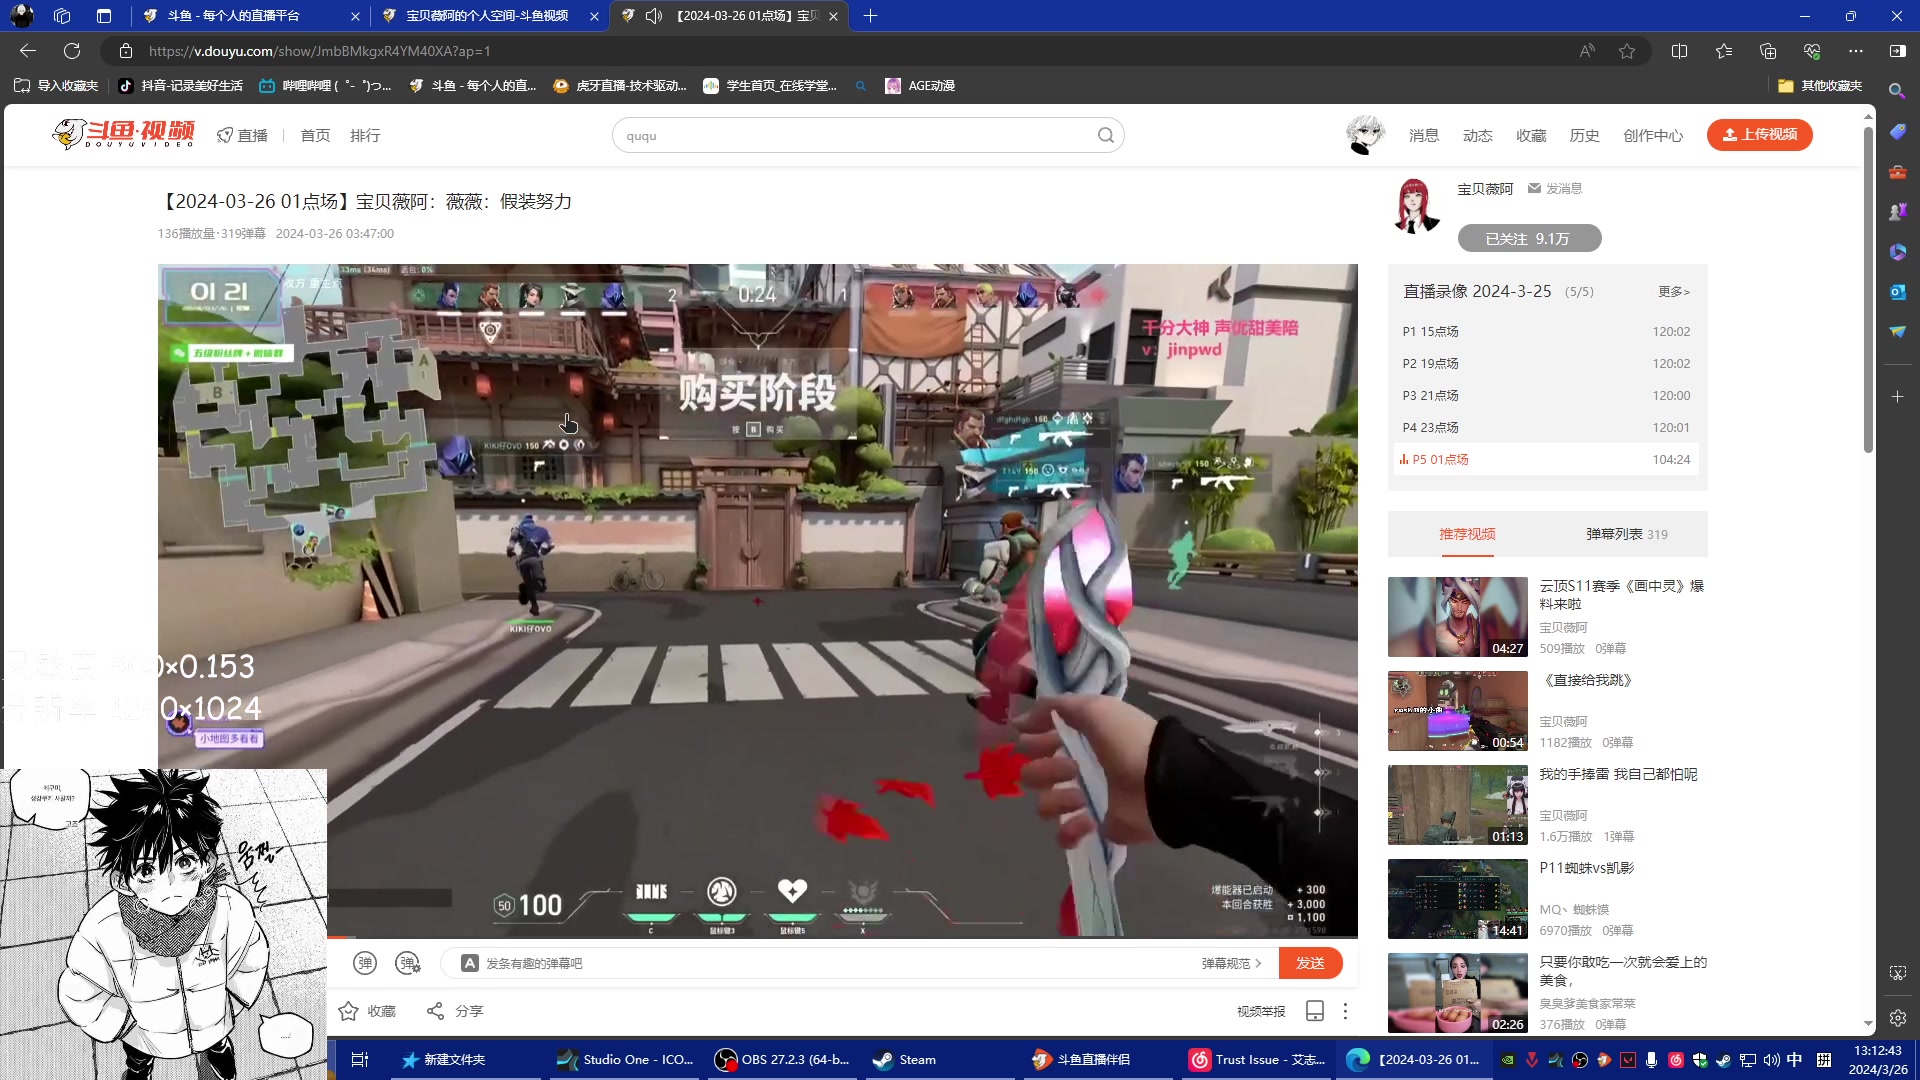Share the video via 分享 icon

coord(455,1011)
